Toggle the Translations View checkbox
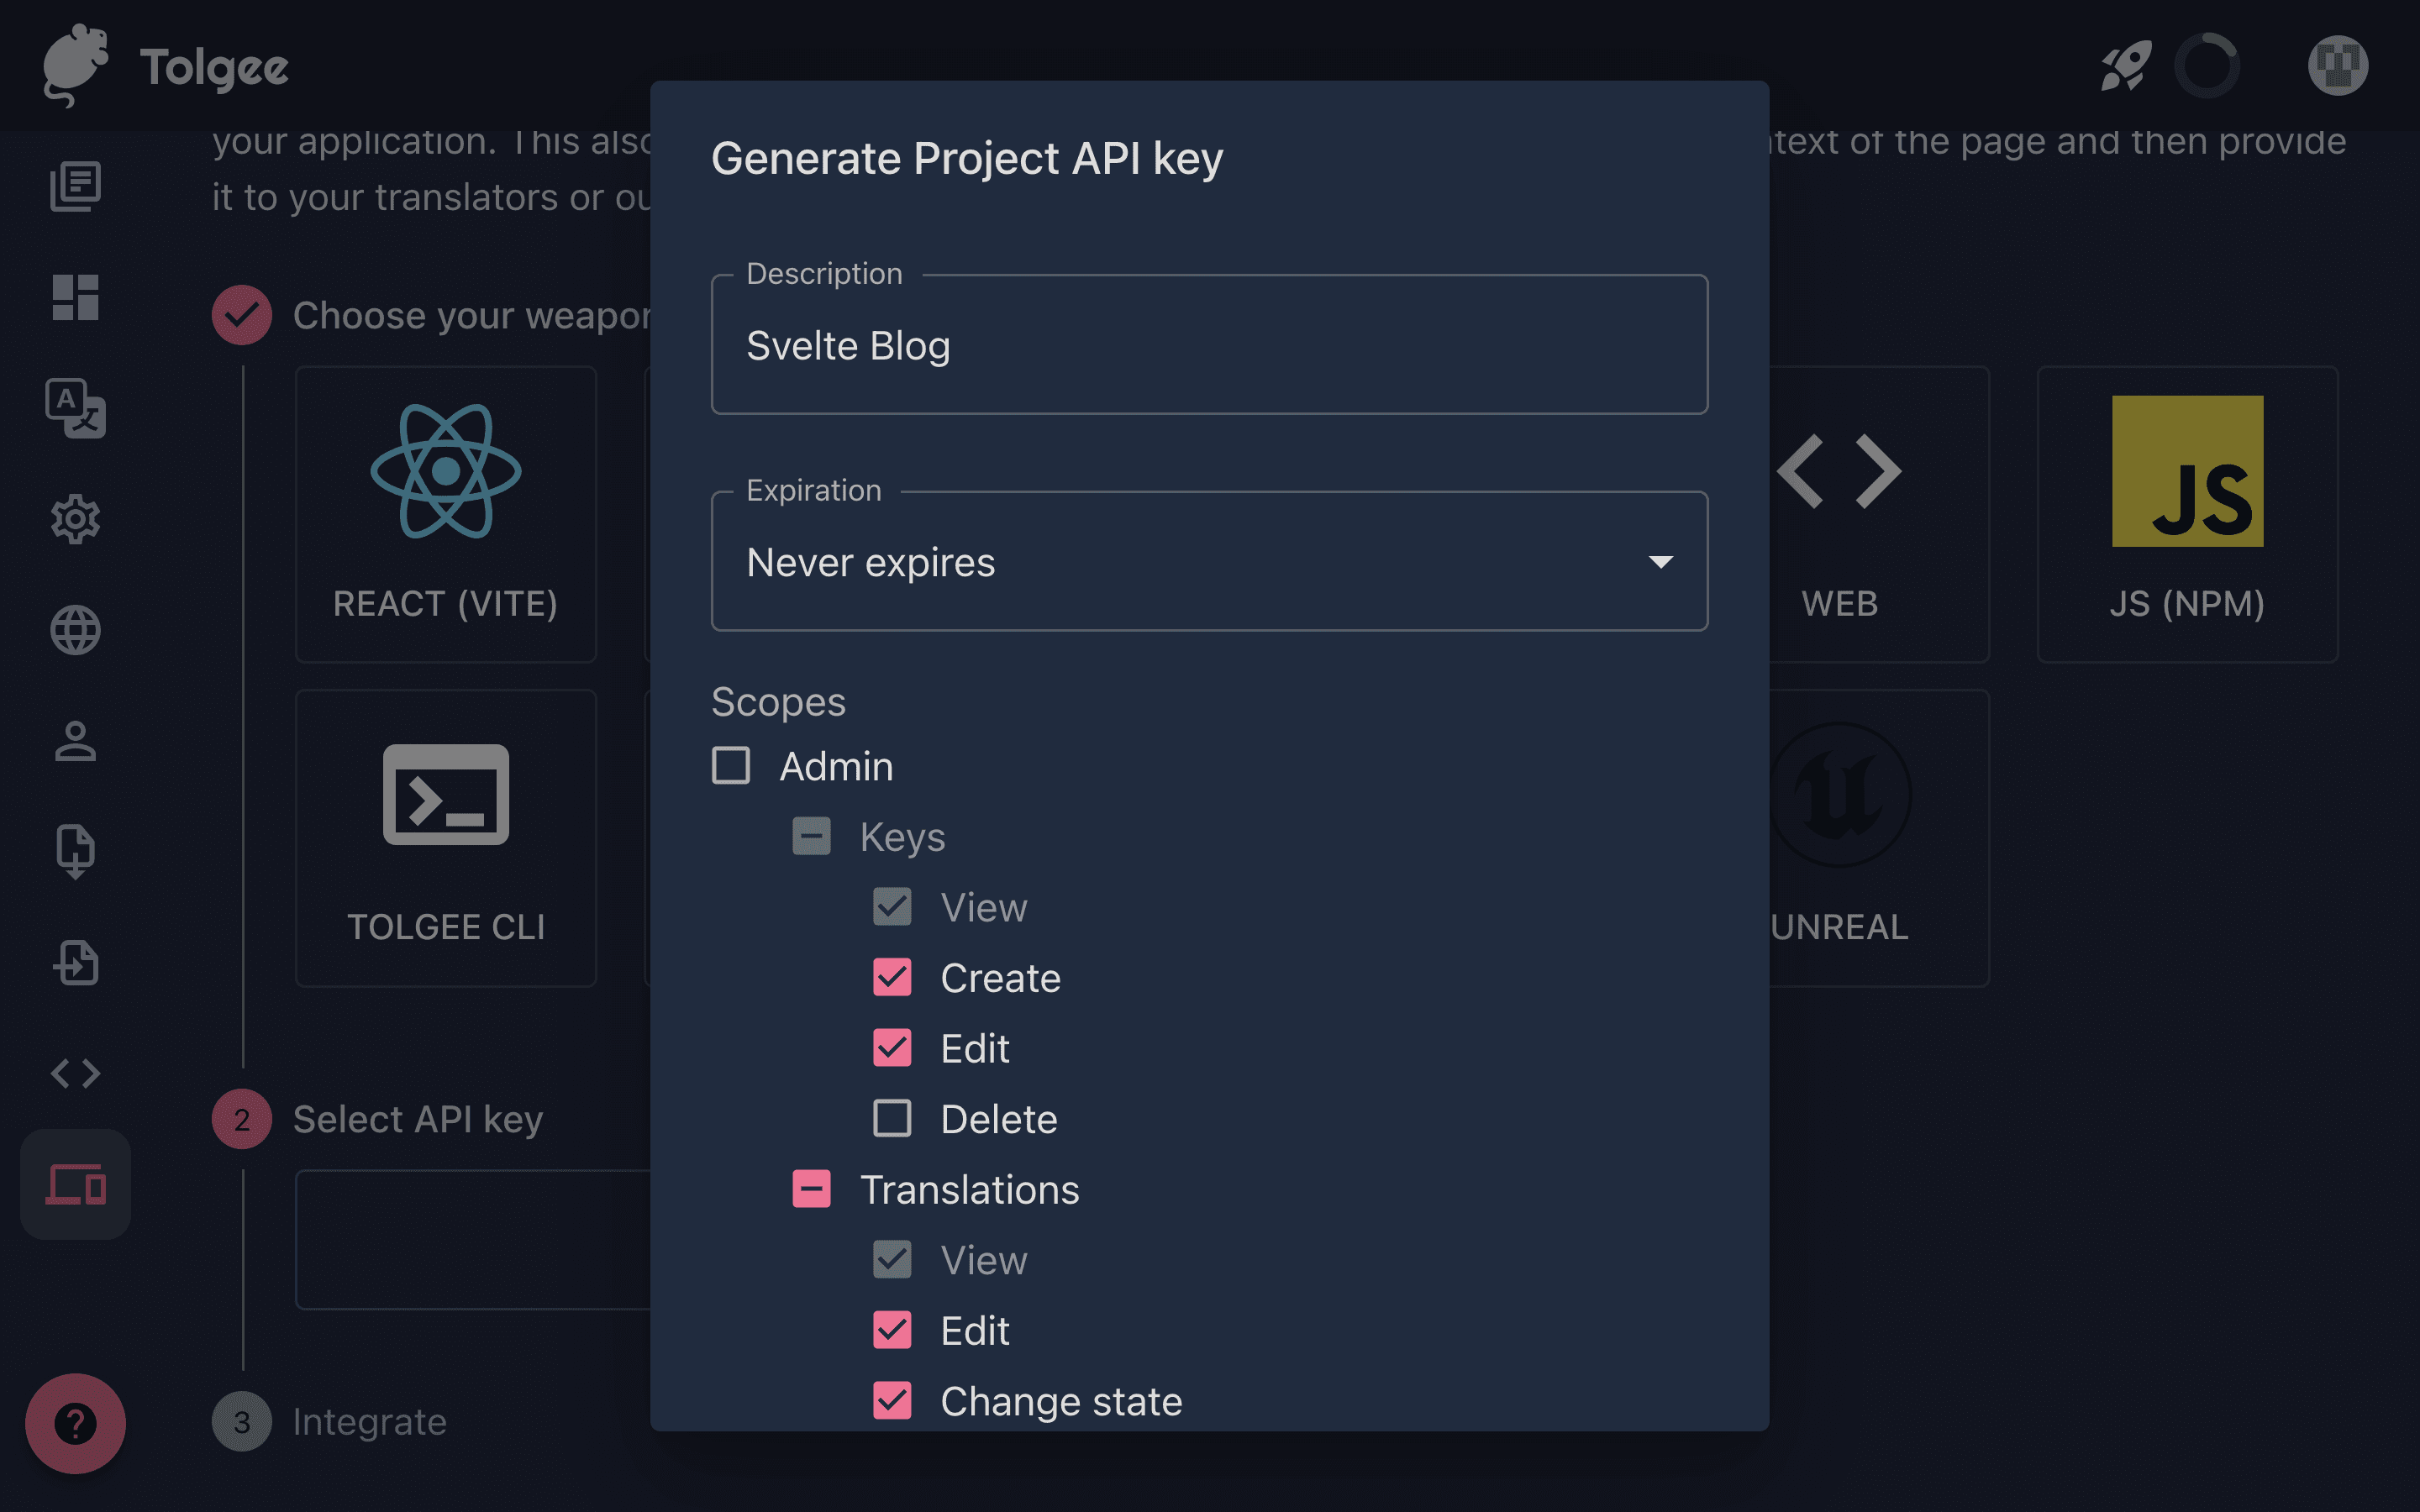The width and height of the screenshot is (2420, 1512). [892, 1260]
